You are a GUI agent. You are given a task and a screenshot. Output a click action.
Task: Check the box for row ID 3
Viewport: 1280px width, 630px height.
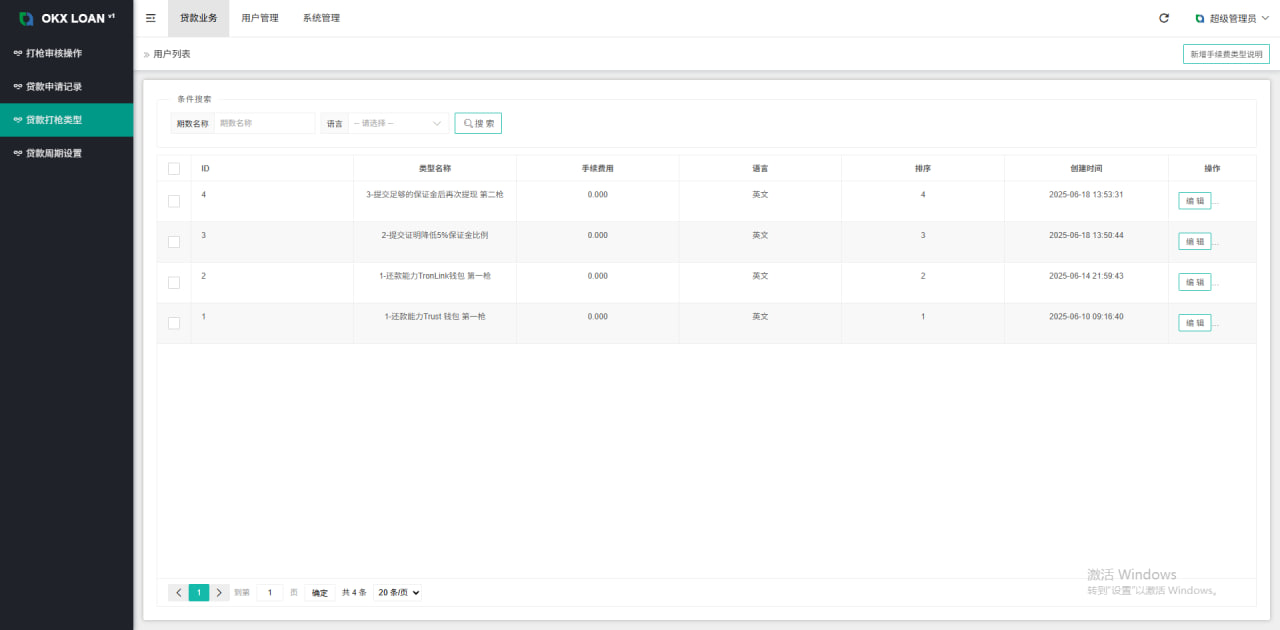tap(174, 242)
